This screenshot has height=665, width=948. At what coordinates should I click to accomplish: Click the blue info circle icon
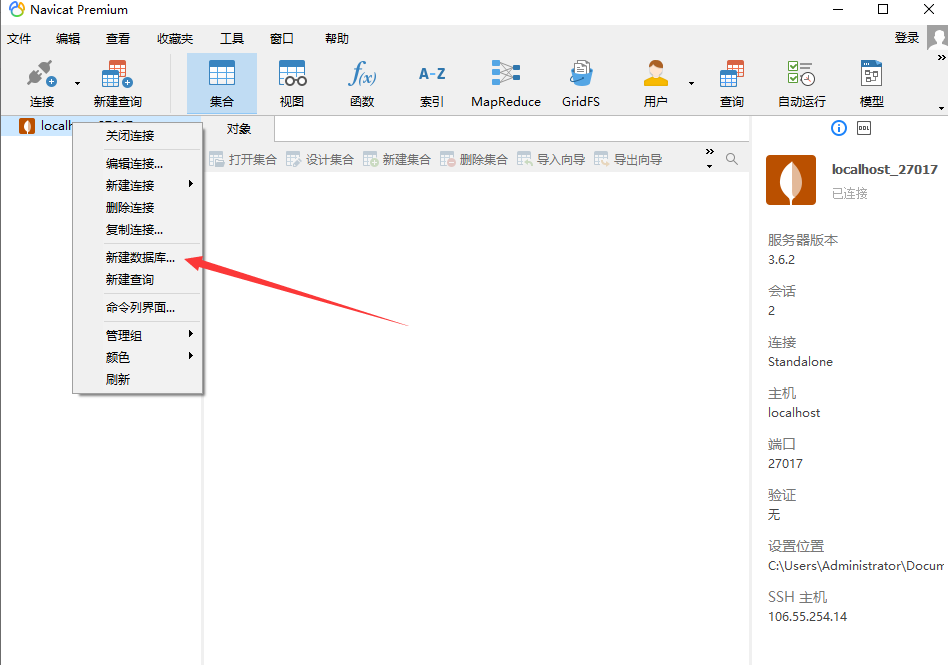837,127
